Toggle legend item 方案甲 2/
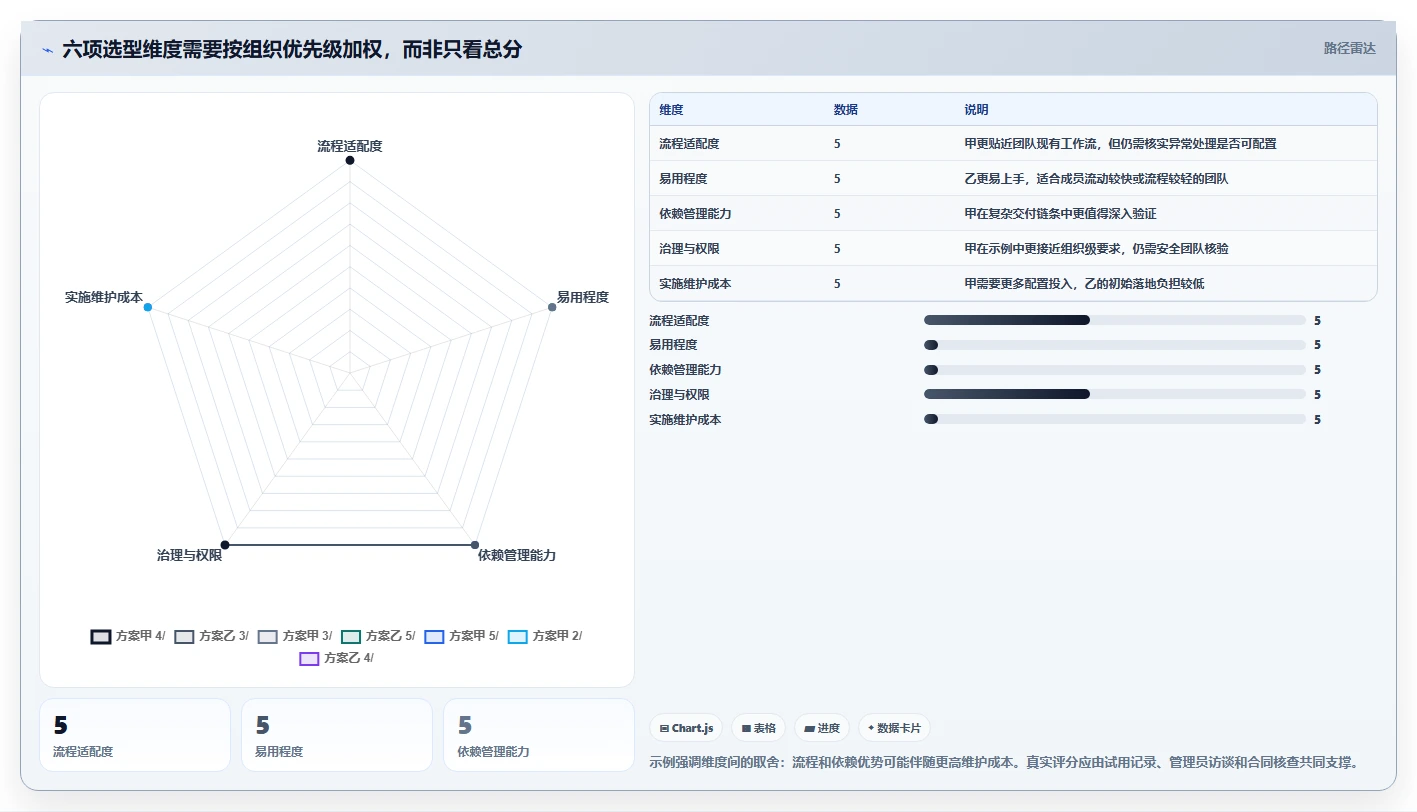Viewport: 1417px width, 812px height. (544, 636)
